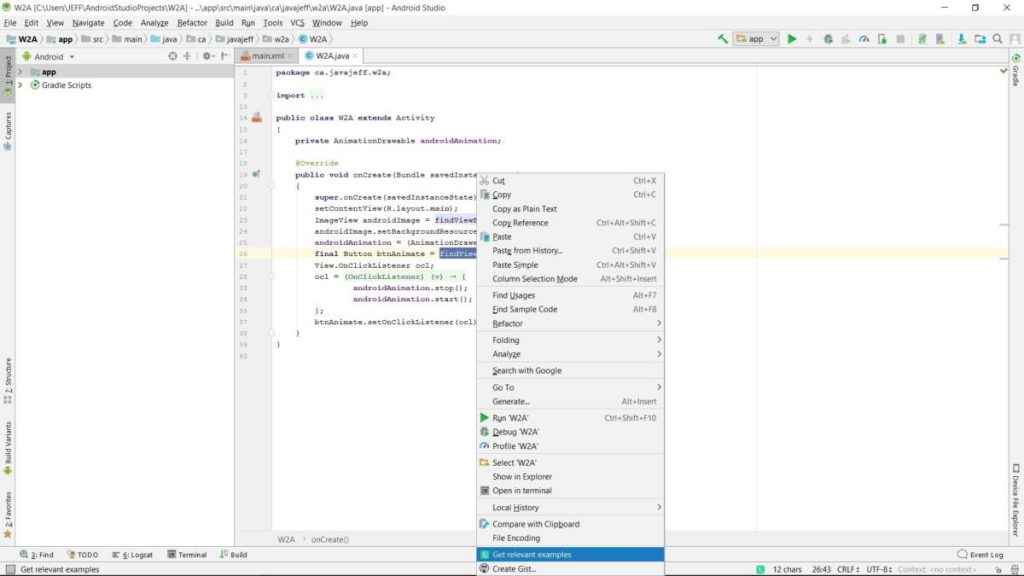
Task: Open the Refactor menu in menu bar
Action: point(192,23)
